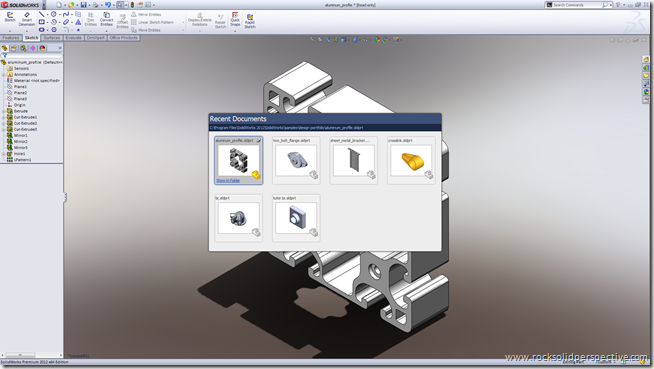Image resolution: width=654 pixels, height=369 pixels.
Task: Open the DimXpertManager tab icon
Action: (x=33, y=48)
